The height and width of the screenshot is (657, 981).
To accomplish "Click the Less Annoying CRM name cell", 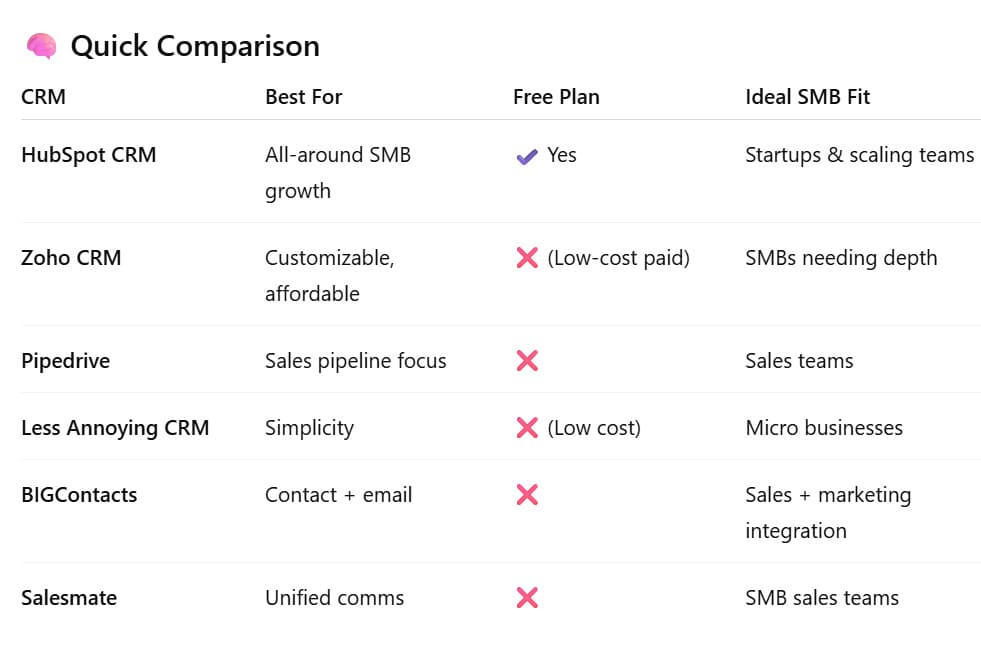I will (x=115, y=428).
